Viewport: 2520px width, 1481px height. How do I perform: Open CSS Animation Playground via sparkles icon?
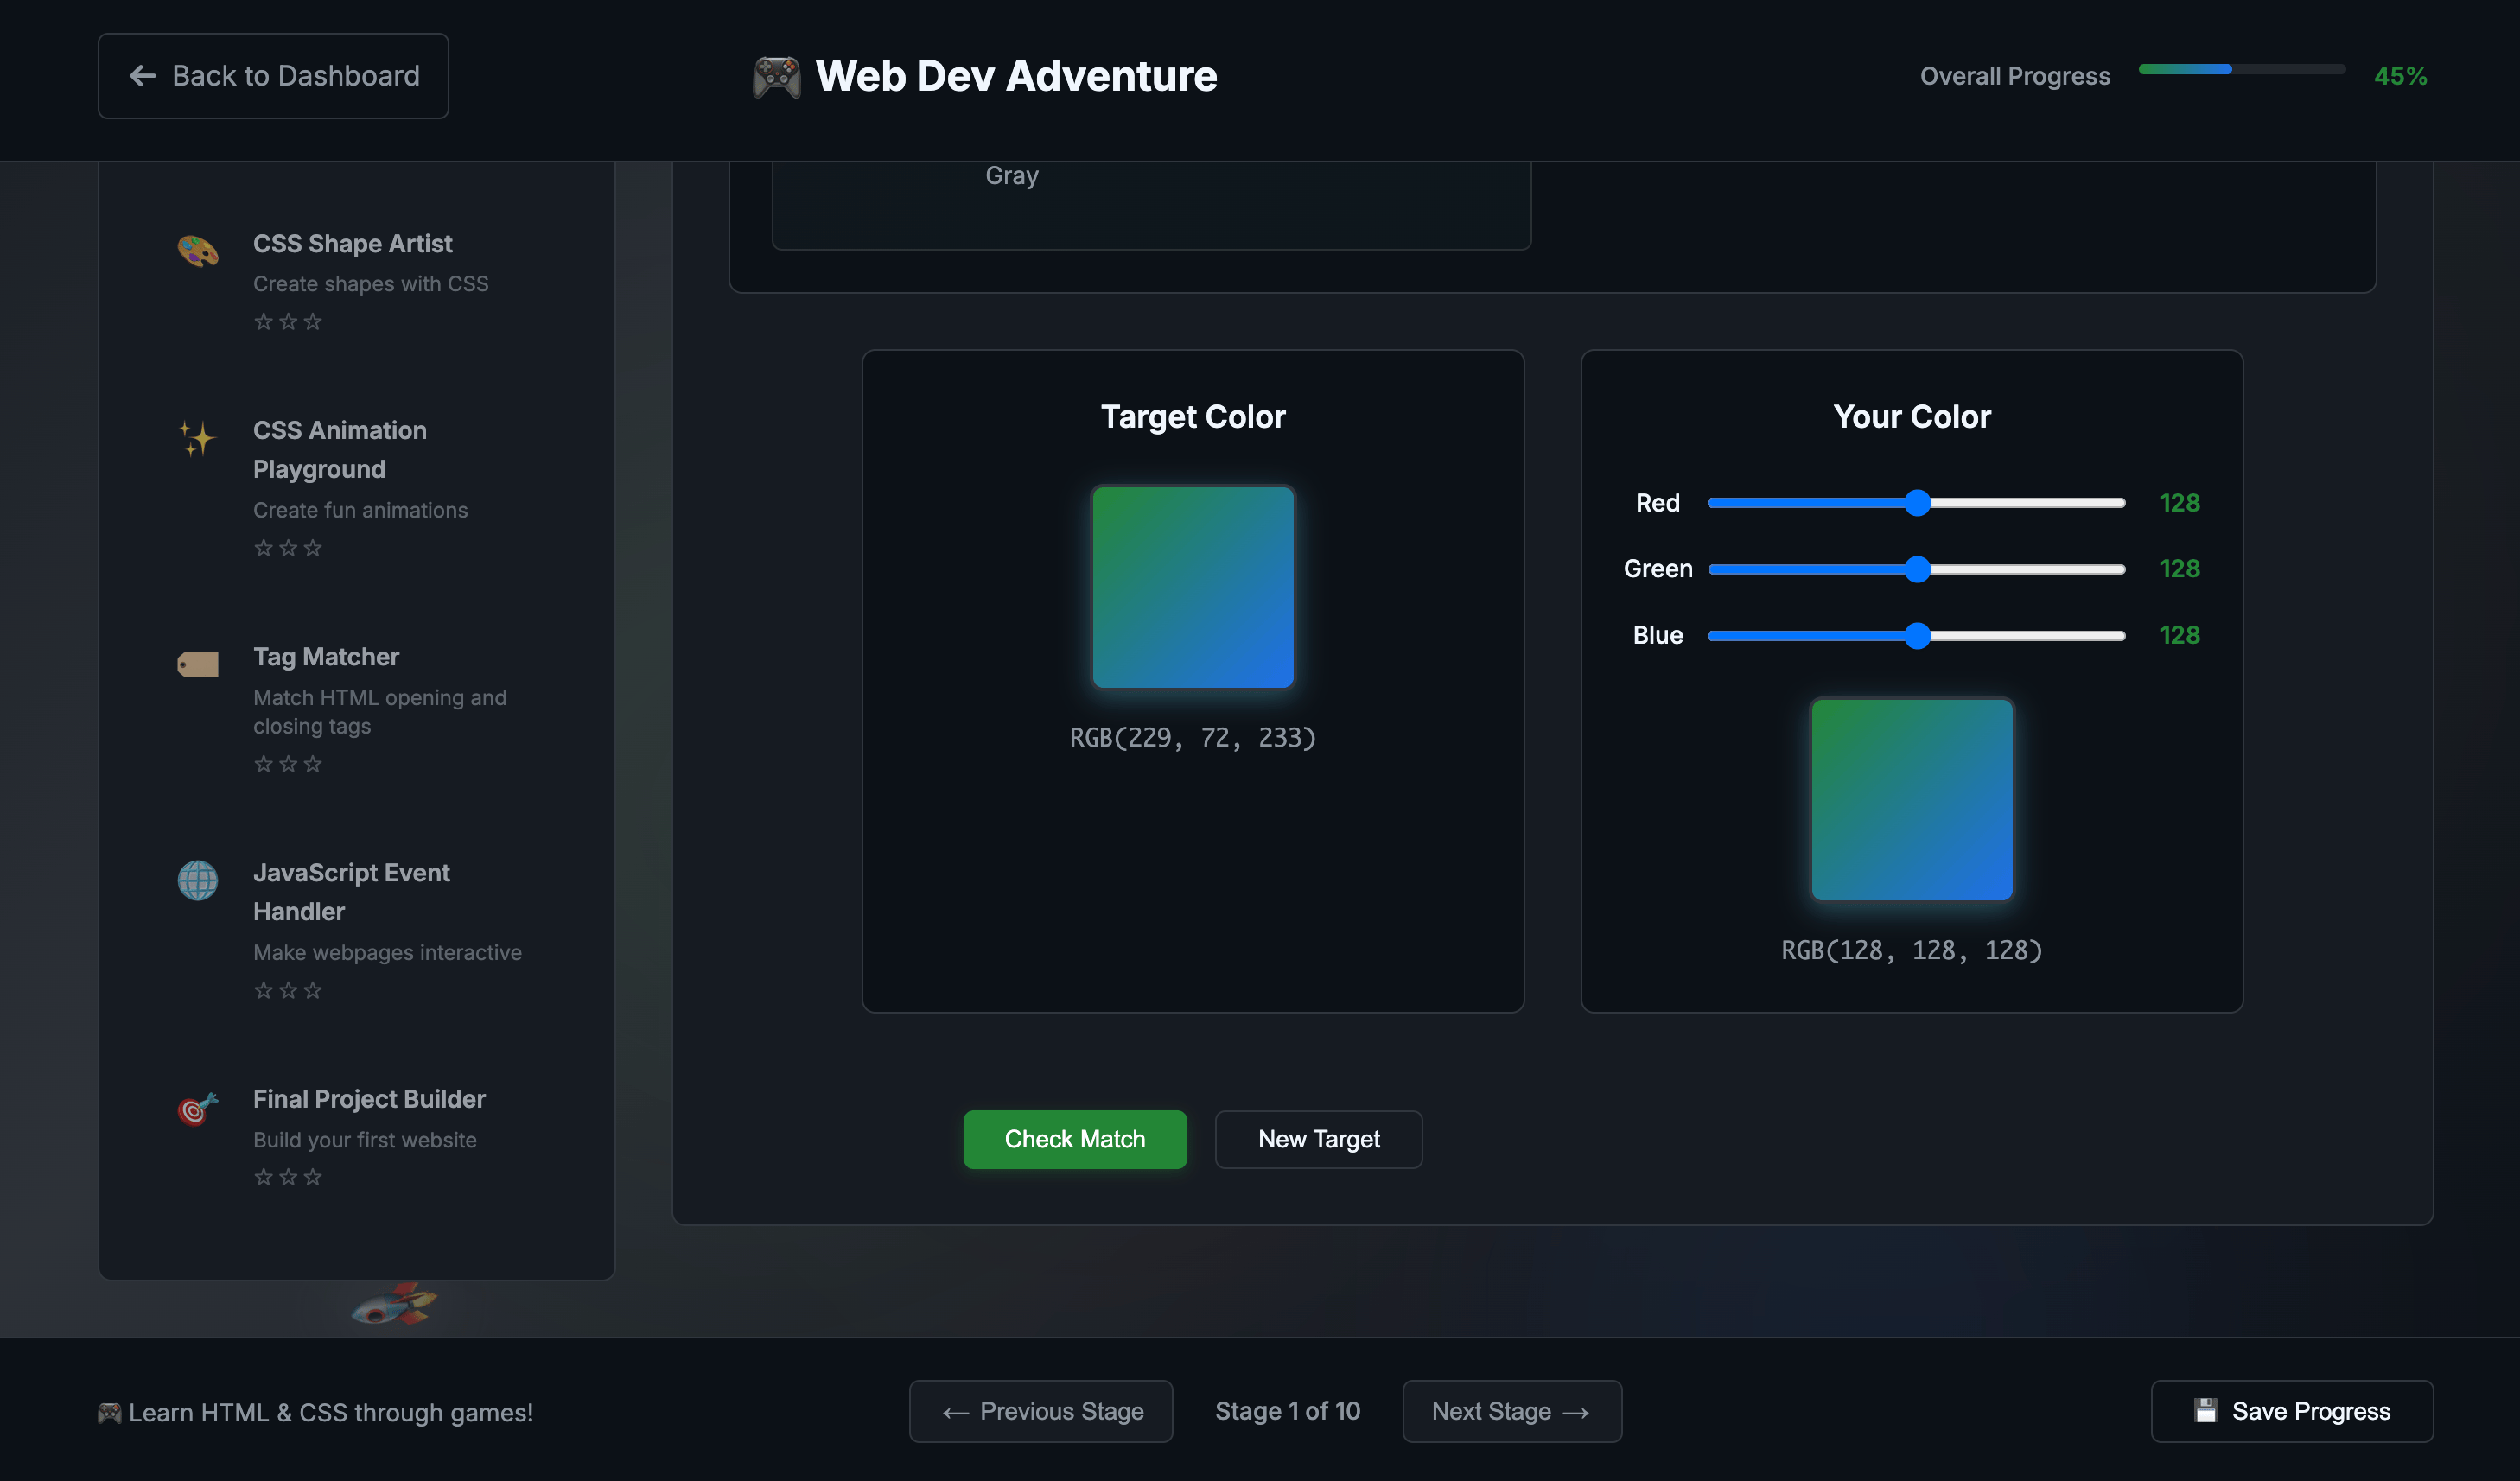click(x=197, y=440)
